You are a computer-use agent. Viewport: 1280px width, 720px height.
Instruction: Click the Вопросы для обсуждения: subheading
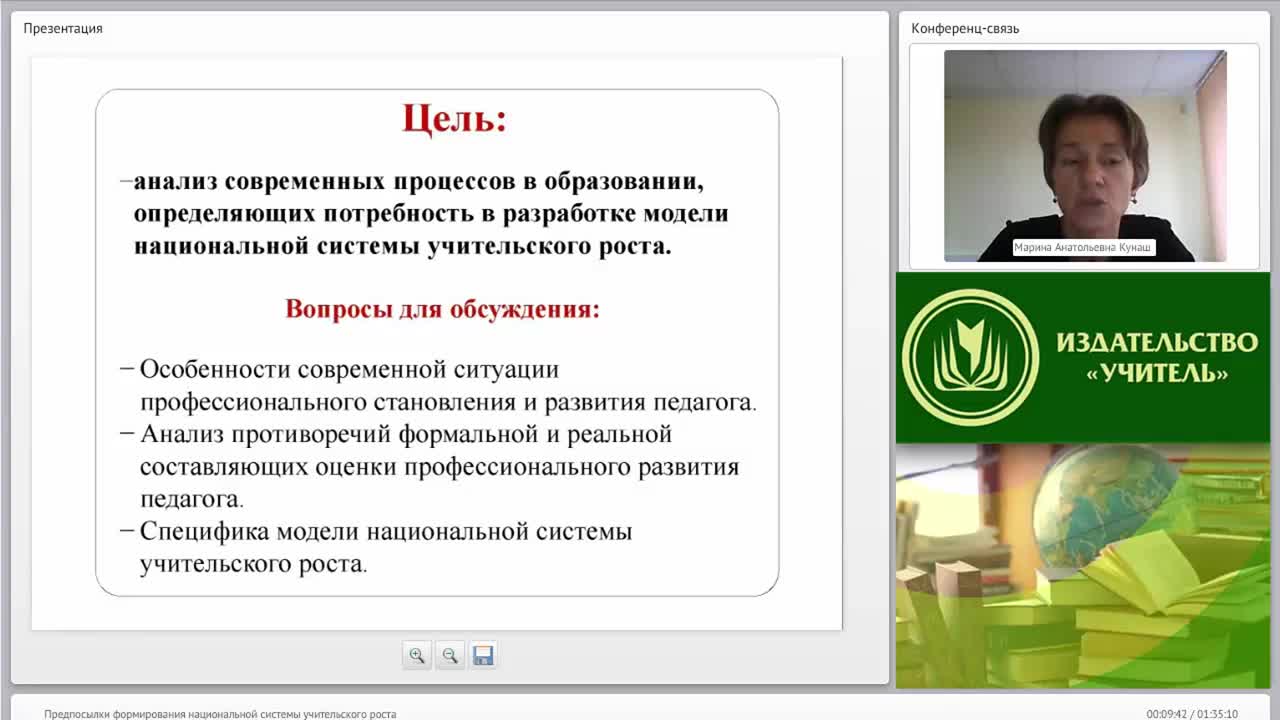click(x=442, y=308)
